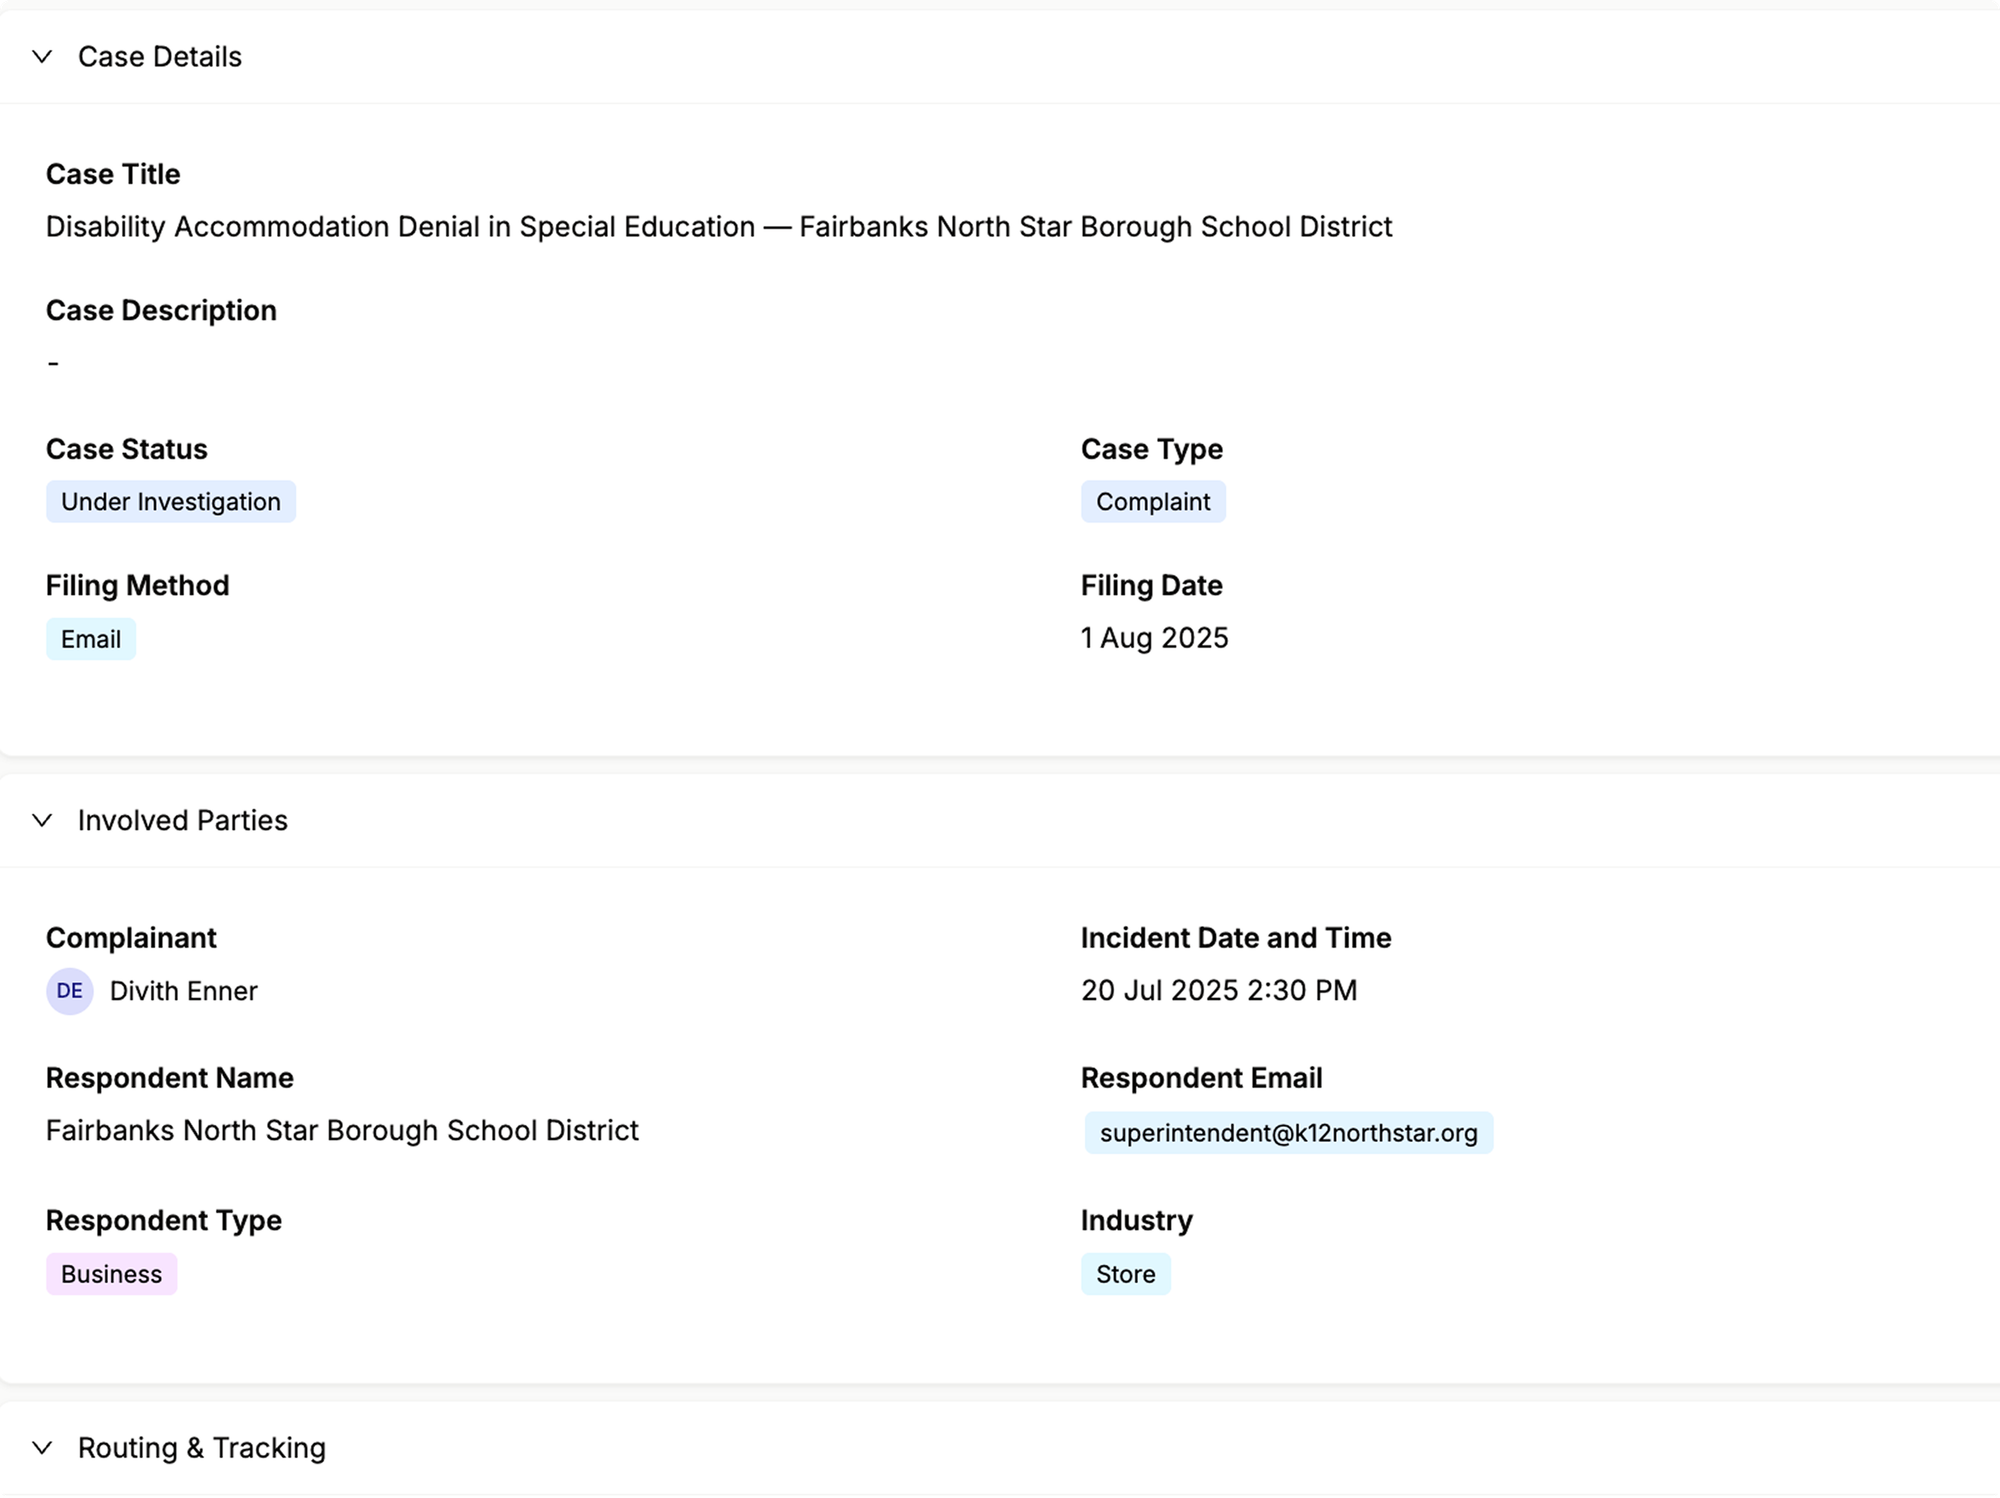Click the DE complainant avatar icon

pyautogui.click(x=69, y=991)
